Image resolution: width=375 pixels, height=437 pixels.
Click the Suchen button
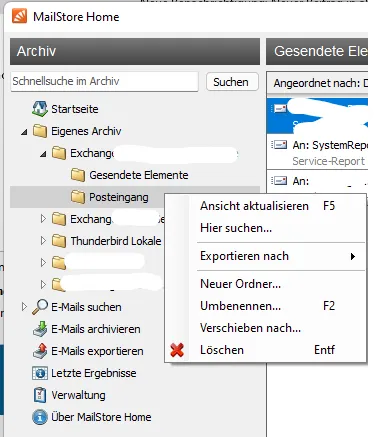tap(232, 82)
